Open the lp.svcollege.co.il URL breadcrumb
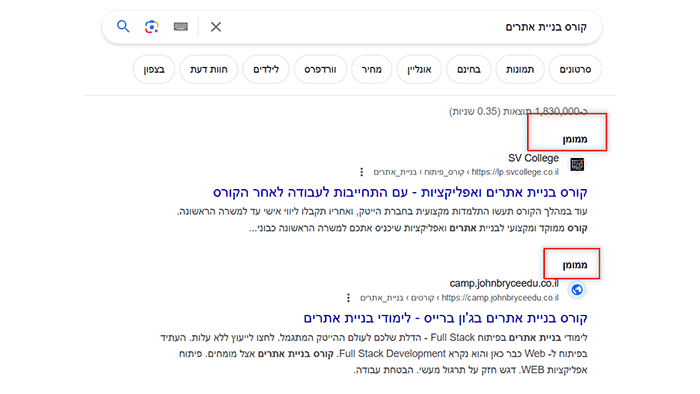Image resolution: width=700 pixels, height=394 pixels. click(466, 172)
